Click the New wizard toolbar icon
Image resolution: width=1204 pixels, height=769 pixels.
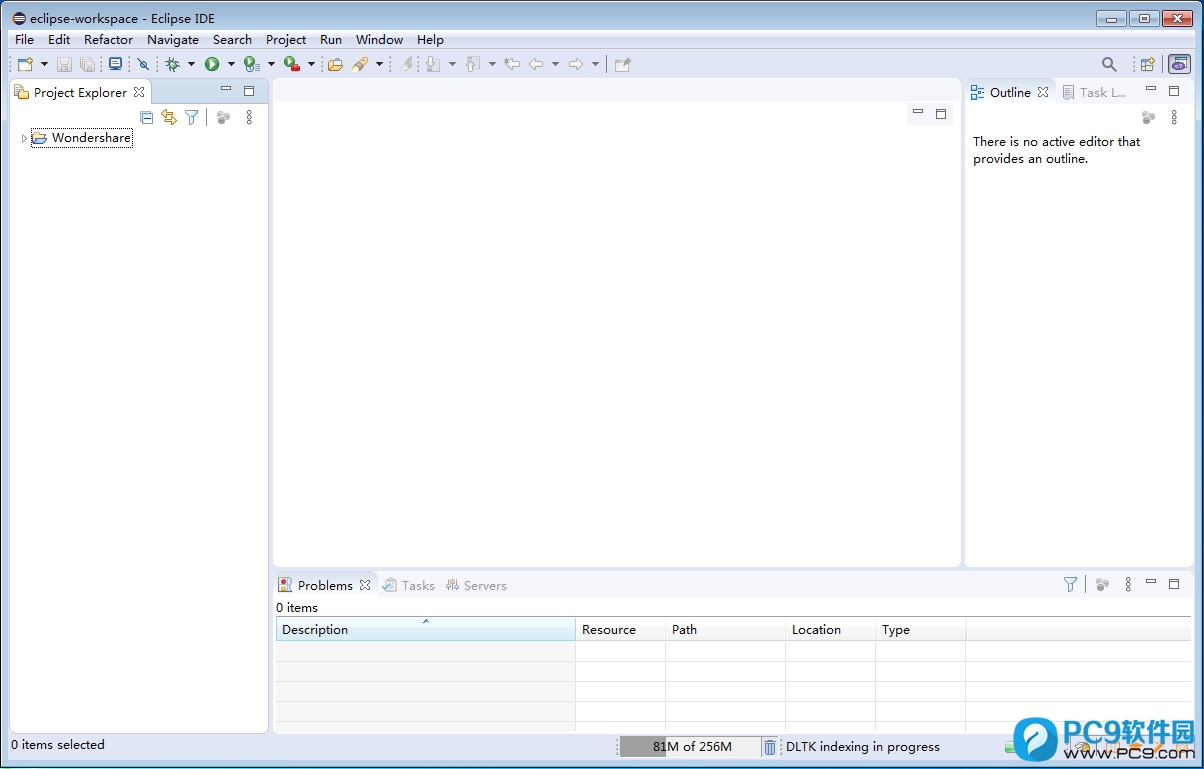(26, 64)
